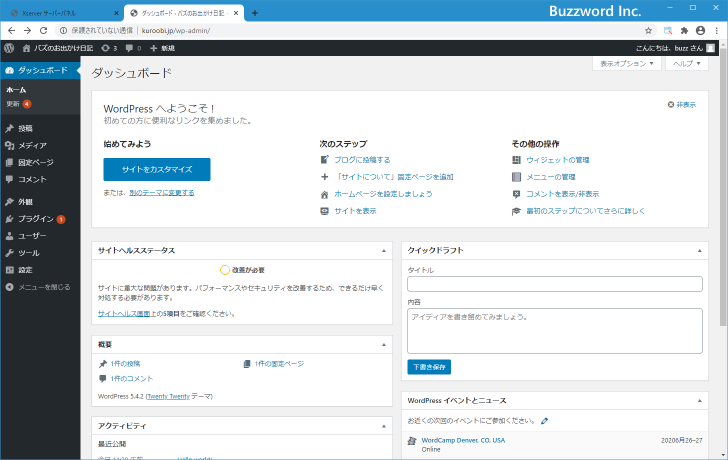Collapse the sidebar with メニューを閉じる
The height and width of the screenshot is (460, 728).
point(38,287)
